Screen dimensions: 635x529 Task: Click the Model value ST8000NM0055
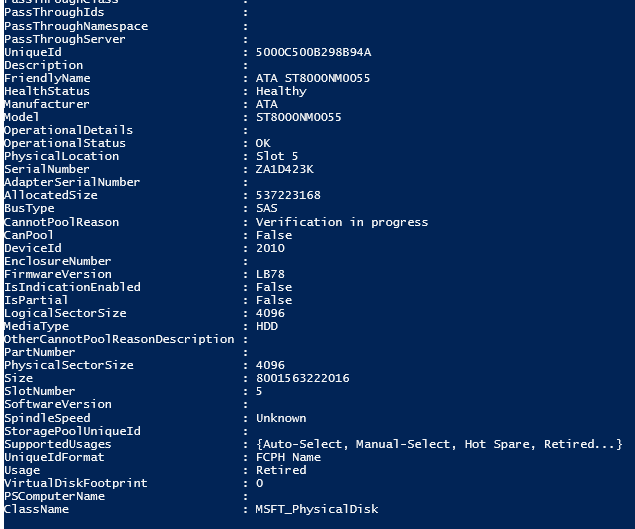click(298, 117)
